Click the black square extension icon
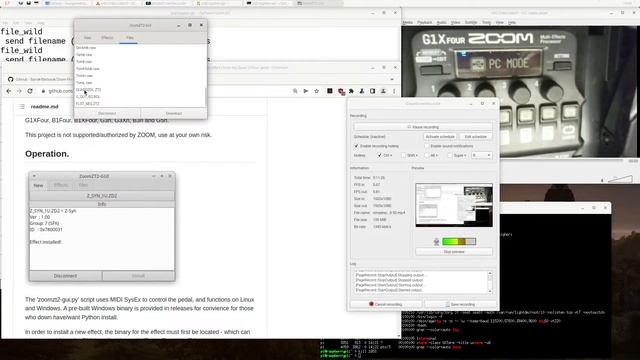This screenshot has height=360, width=640. 330,91
